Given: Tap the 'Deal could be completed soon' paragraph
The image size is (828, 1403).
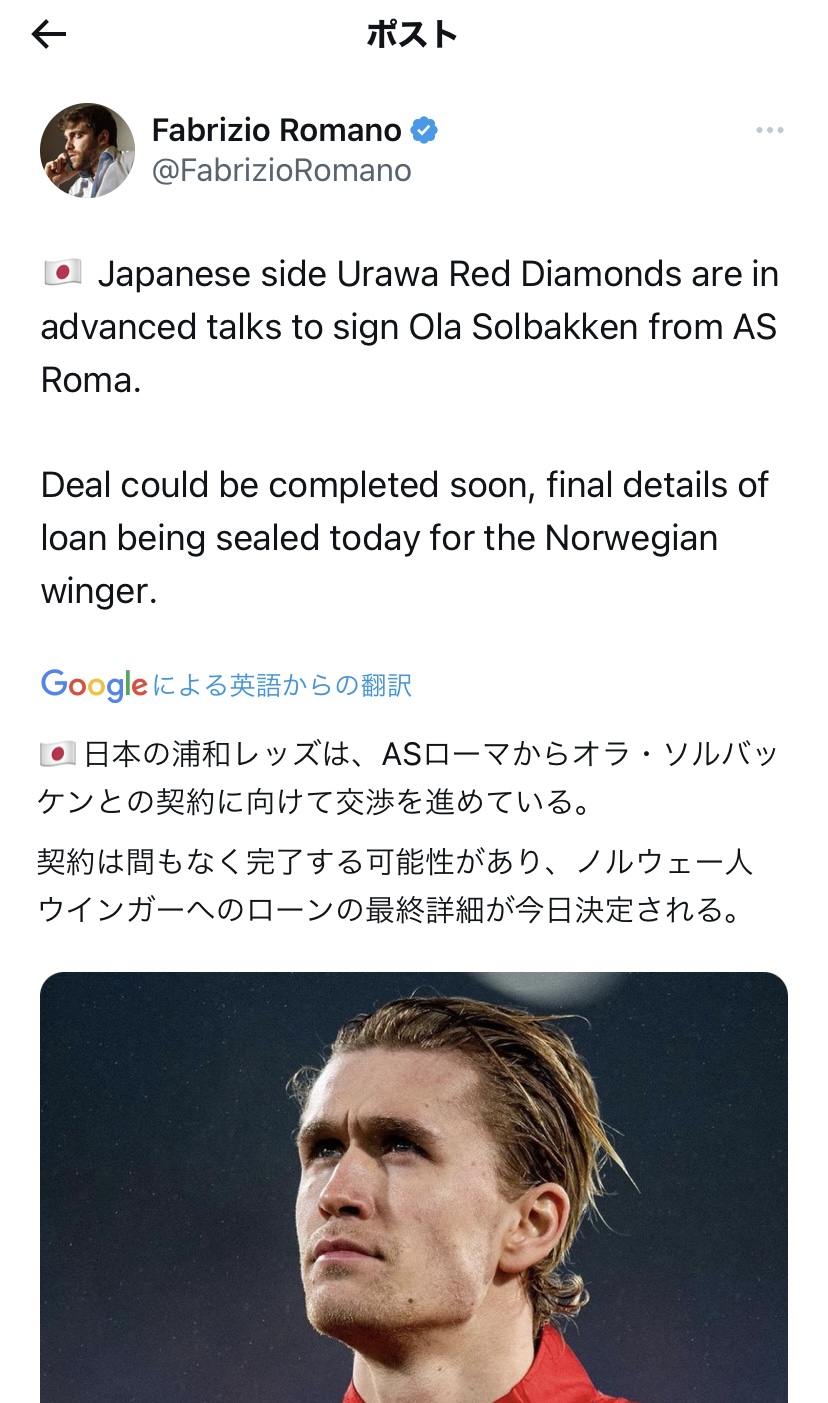Looking at the screenshot, I should pyautogui.click(x=404, y=538).
